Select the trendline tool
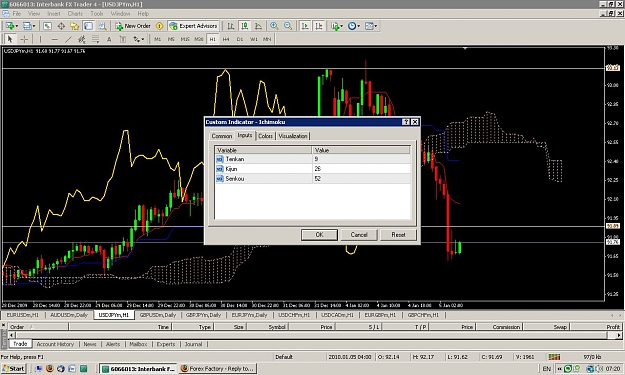This screenshot has height=375, width=625. coord(68,39)
